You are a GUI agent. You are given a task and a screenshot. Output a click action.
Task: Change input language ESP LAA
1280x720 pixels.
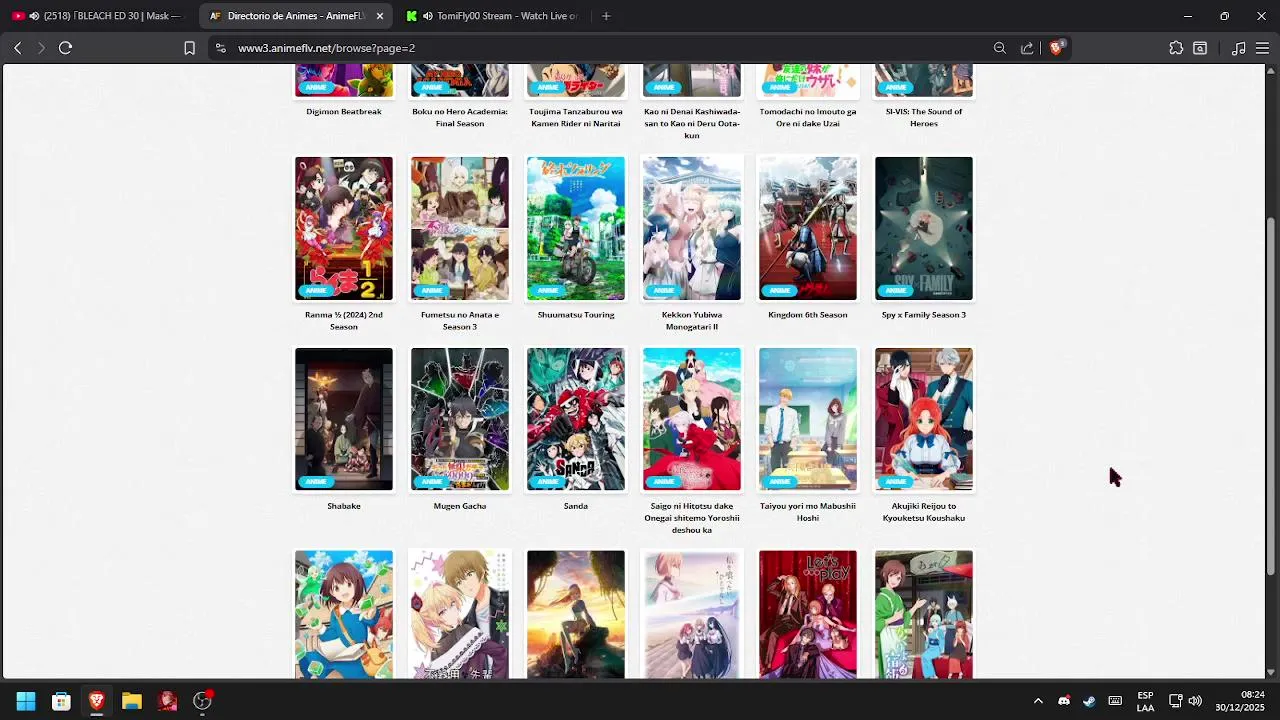tap(1145, 701)
